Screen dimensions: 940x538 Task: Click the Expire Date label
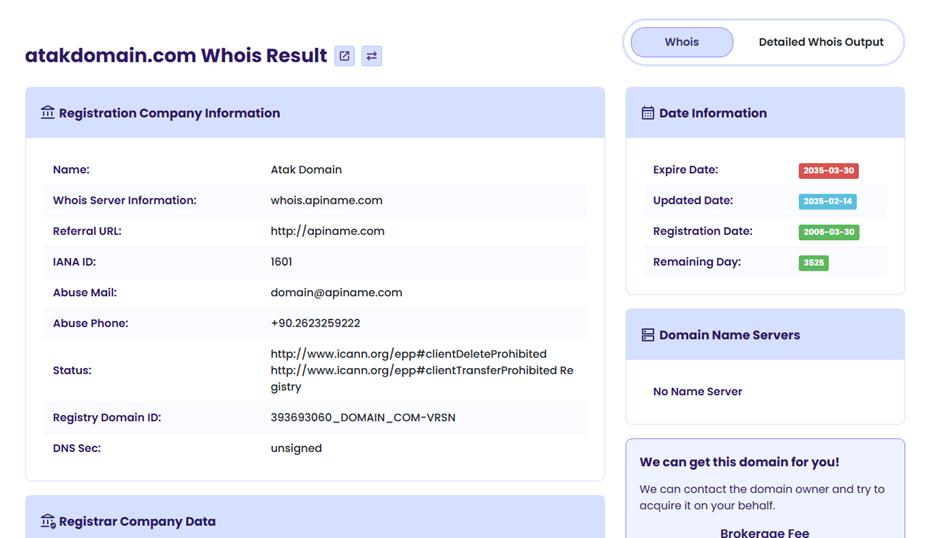(685, 170)
